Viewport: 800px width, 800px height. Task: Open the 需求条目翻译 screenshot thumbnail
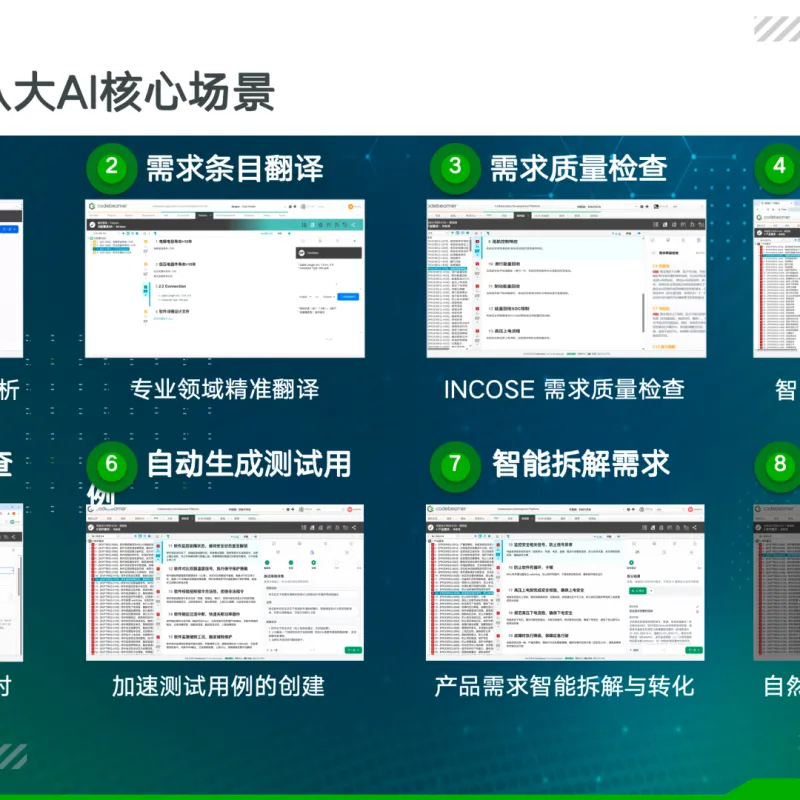tap(224, 278)
